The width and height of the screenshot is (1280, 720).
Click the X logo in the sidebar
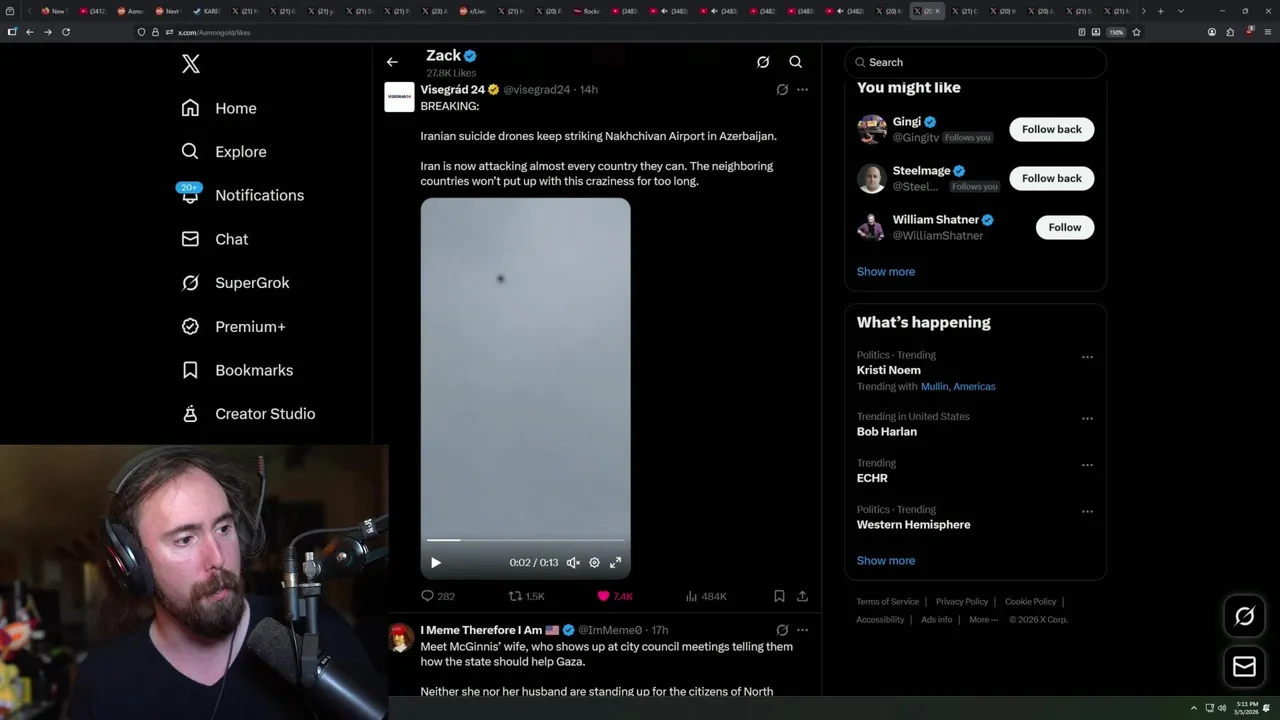tap(191, 64)
